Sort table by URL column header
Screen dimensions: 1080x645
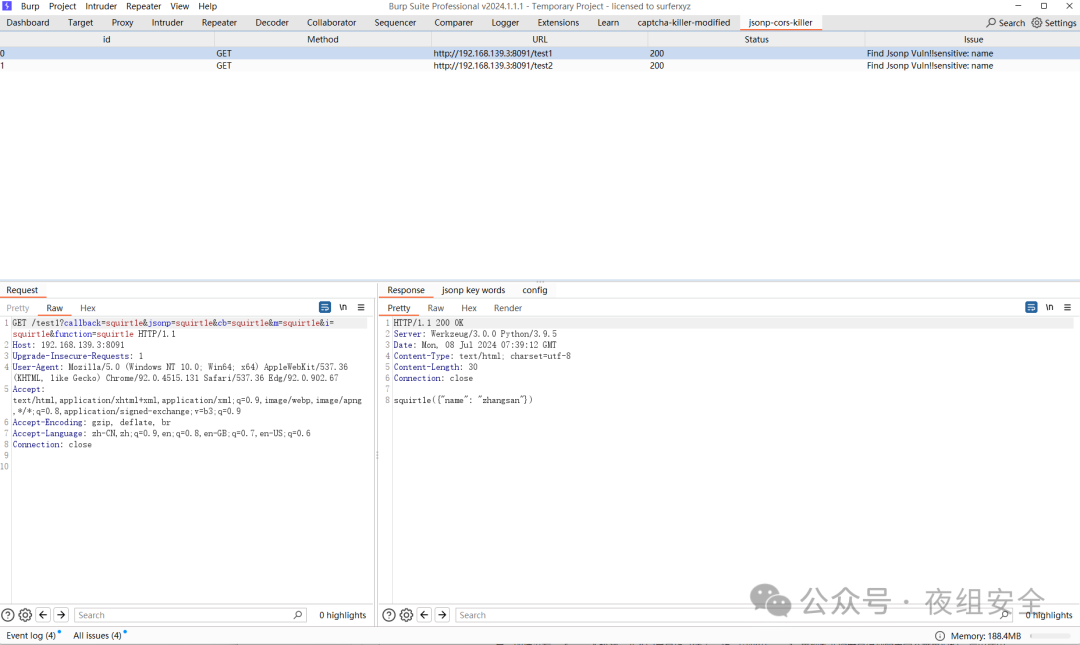click(539, 39)
